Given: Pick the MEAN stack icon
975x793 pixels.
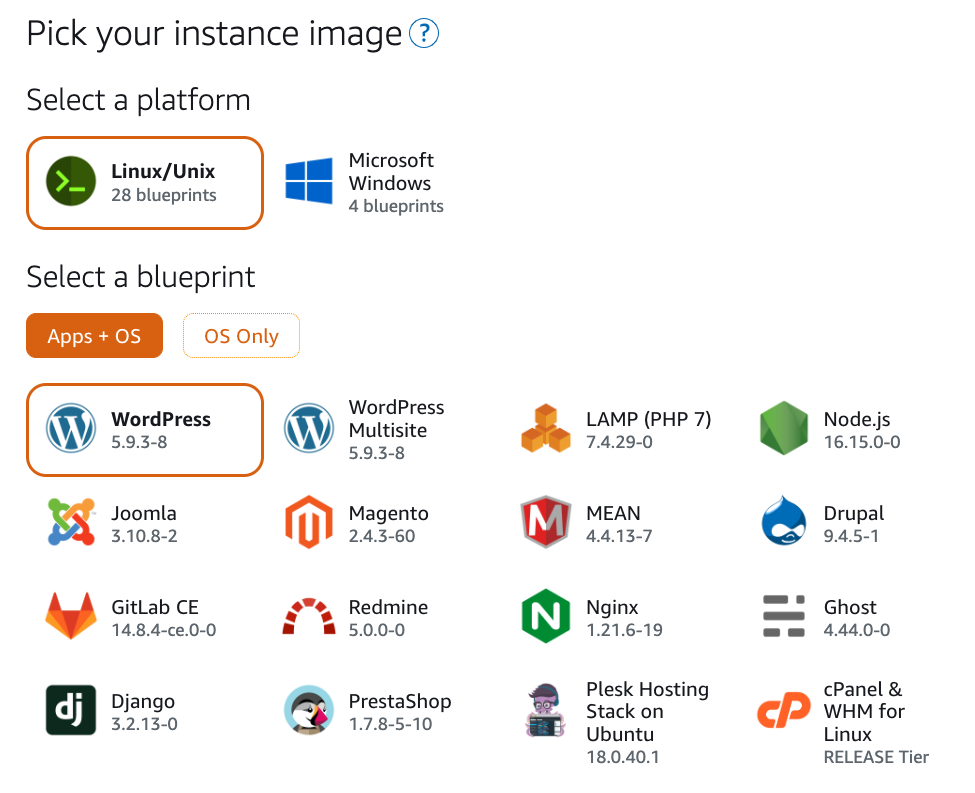Looking at the screenshot, I should (x=545, y=523).
